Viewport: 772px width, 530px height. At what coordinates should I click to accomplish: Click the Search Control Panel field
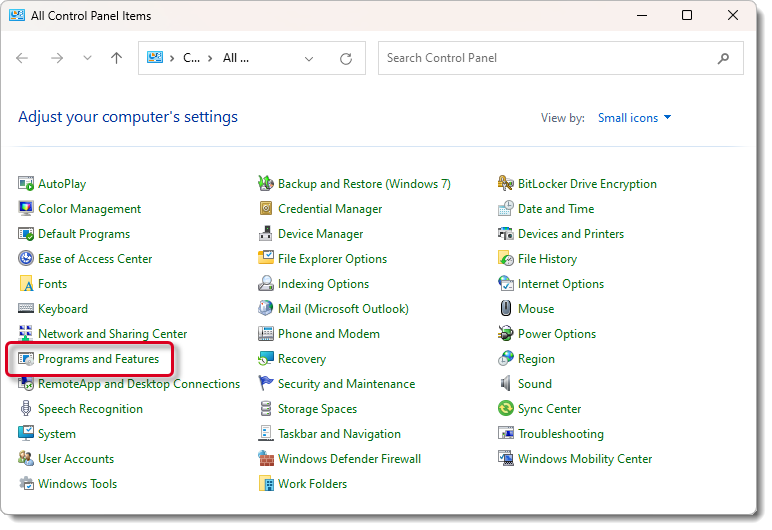tap(548, 58)
